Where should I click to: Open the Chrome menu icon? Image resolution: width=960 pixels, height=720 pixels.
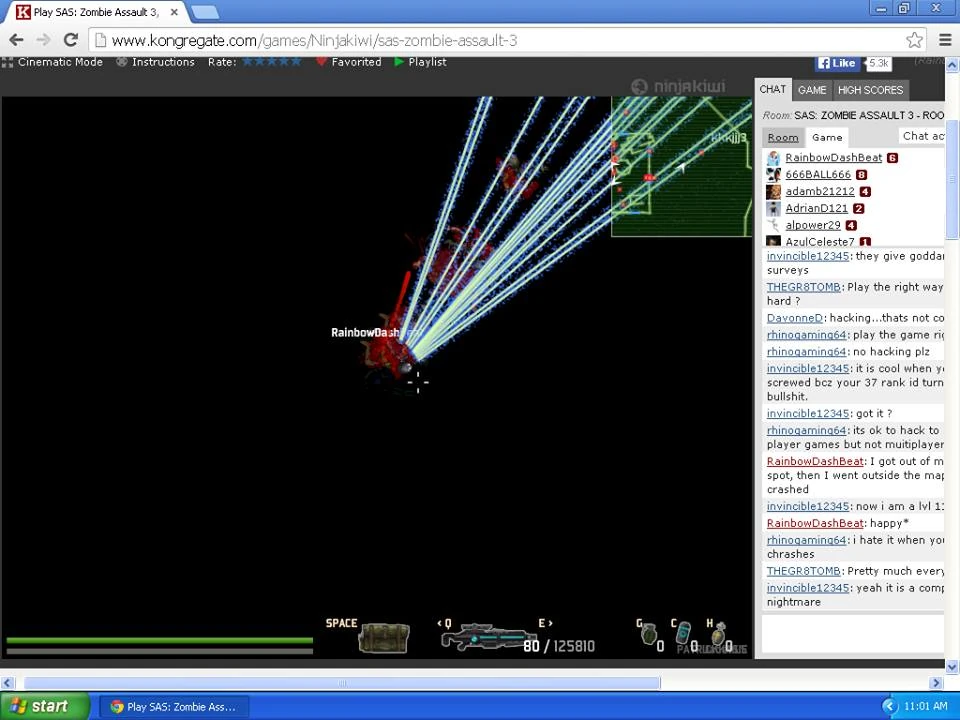click(945, 40)
